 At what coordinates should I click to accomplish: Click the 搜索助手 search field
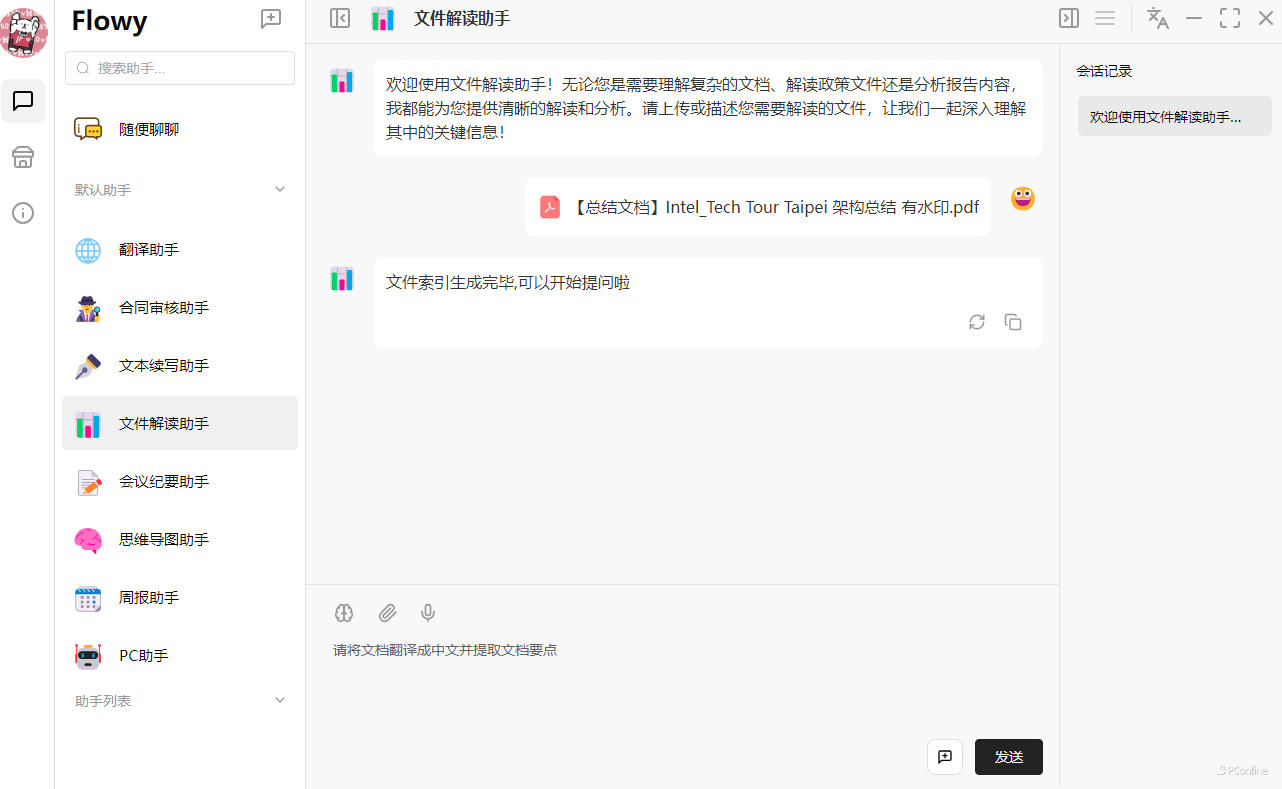pos(180,68)
